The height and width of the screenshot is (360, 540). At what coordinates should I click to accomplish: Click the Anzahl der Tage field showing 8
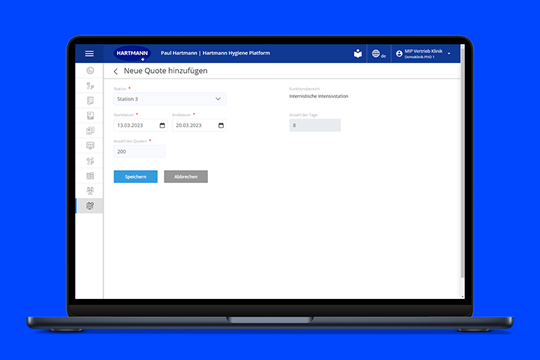[x=315, y=125]
